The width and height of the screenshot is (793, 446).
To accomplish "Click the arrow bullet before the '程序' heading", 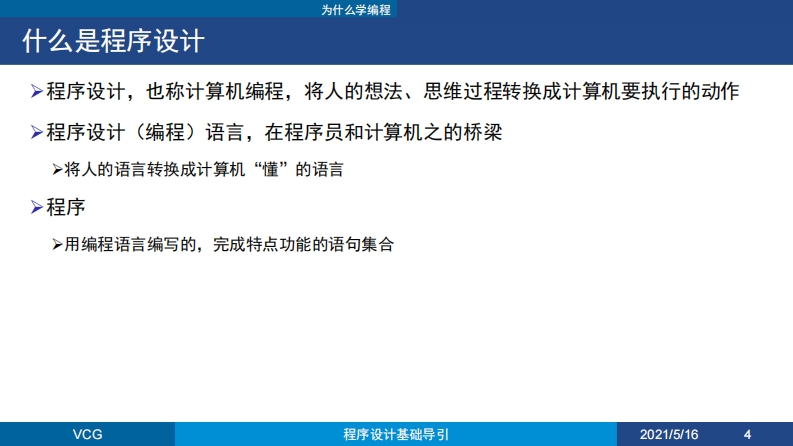I will click(37, 207).
